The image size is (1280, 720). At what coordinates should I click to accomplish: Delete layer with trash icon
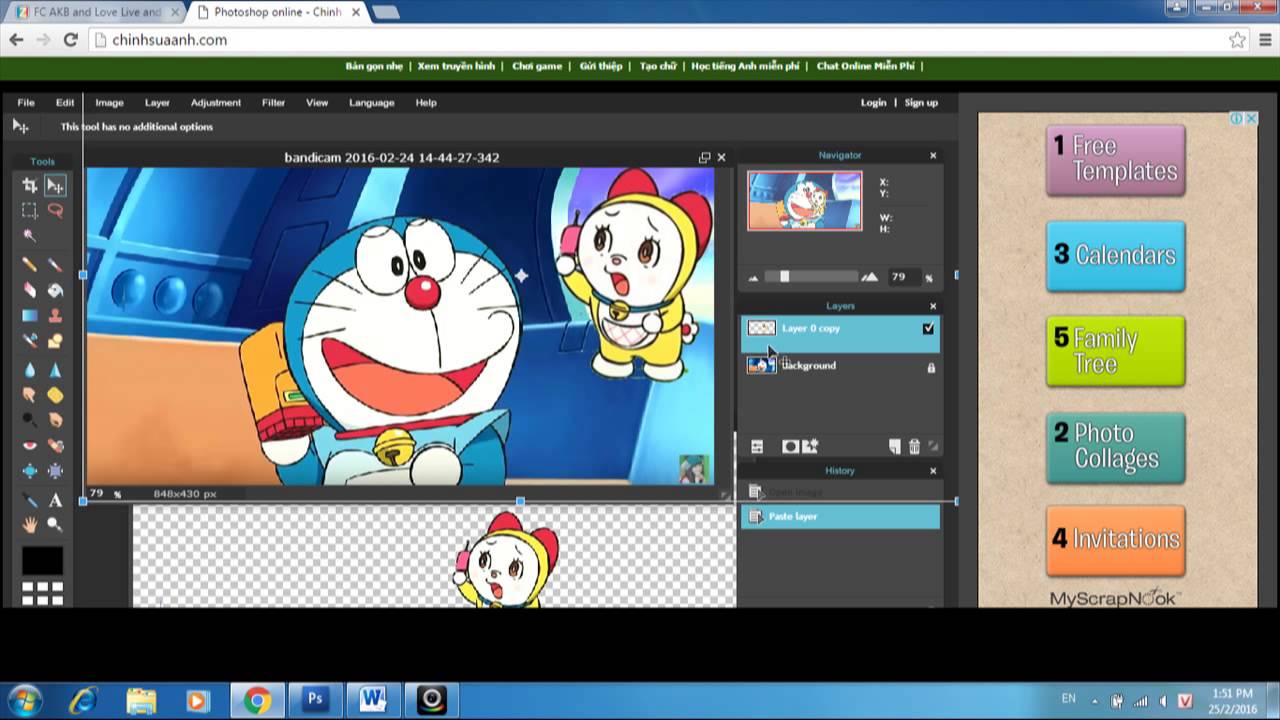pos(914,447)
